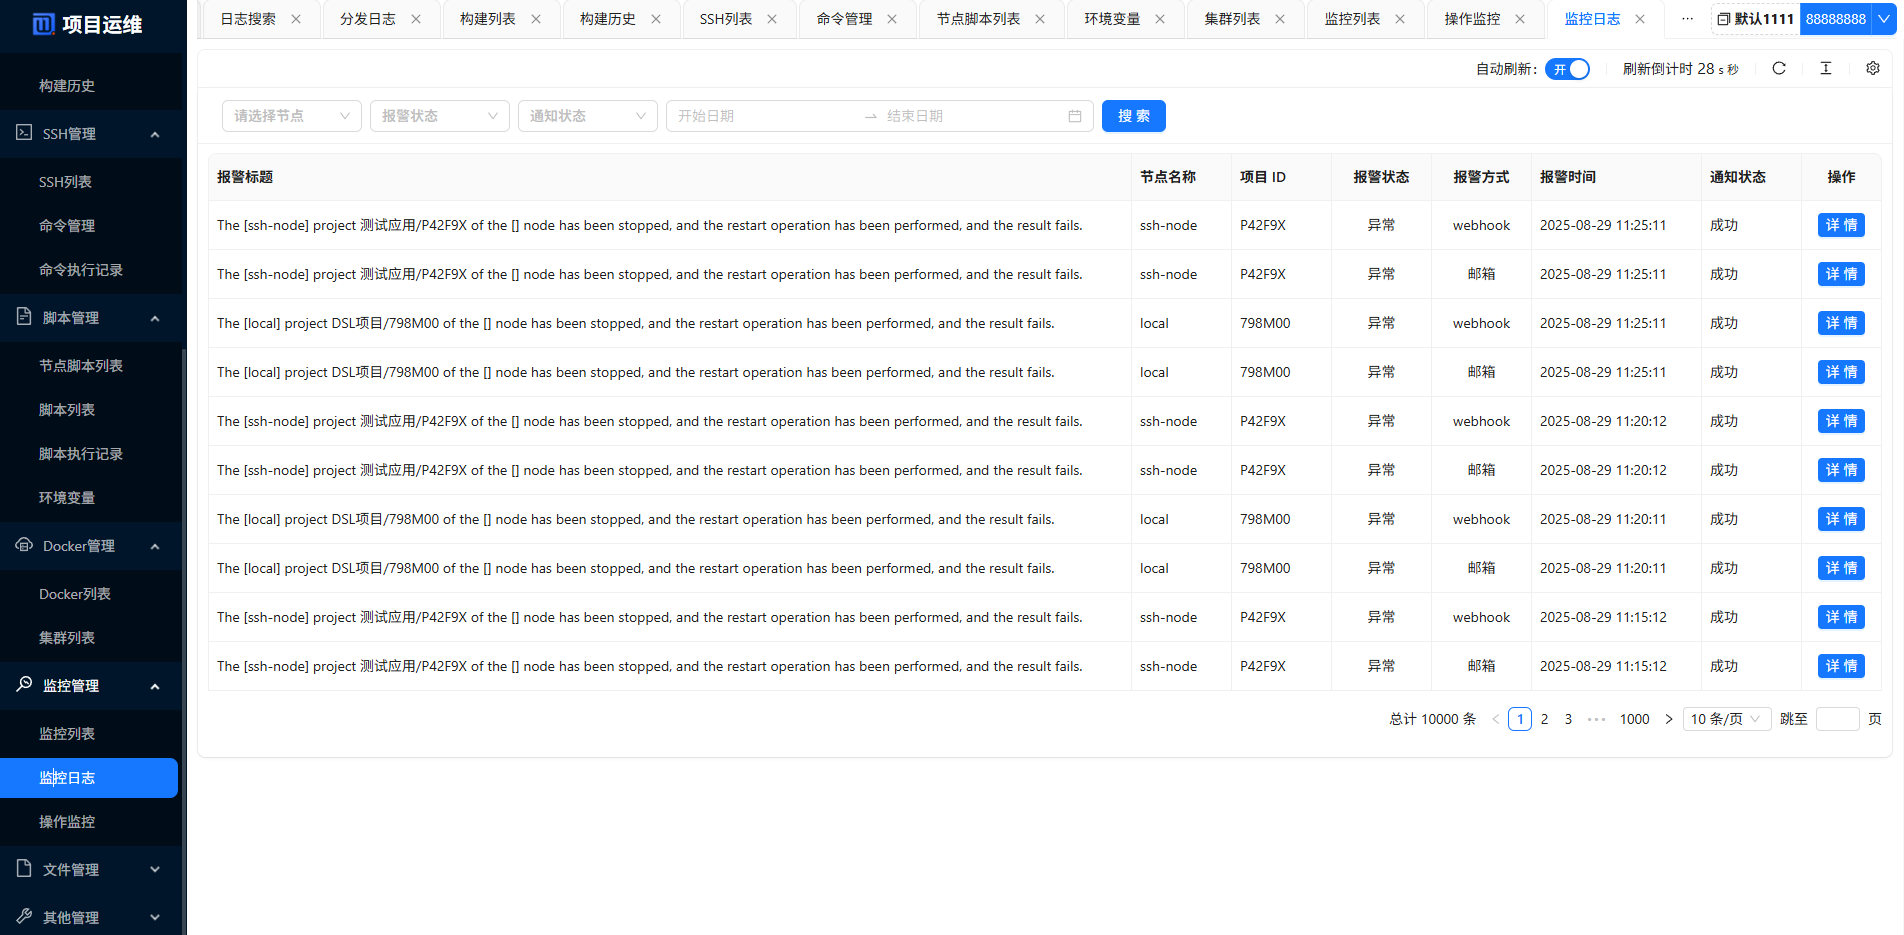Close the 日志搜索 tab
The width and height of the screenshot is (1904, 935).
point(296,19)
